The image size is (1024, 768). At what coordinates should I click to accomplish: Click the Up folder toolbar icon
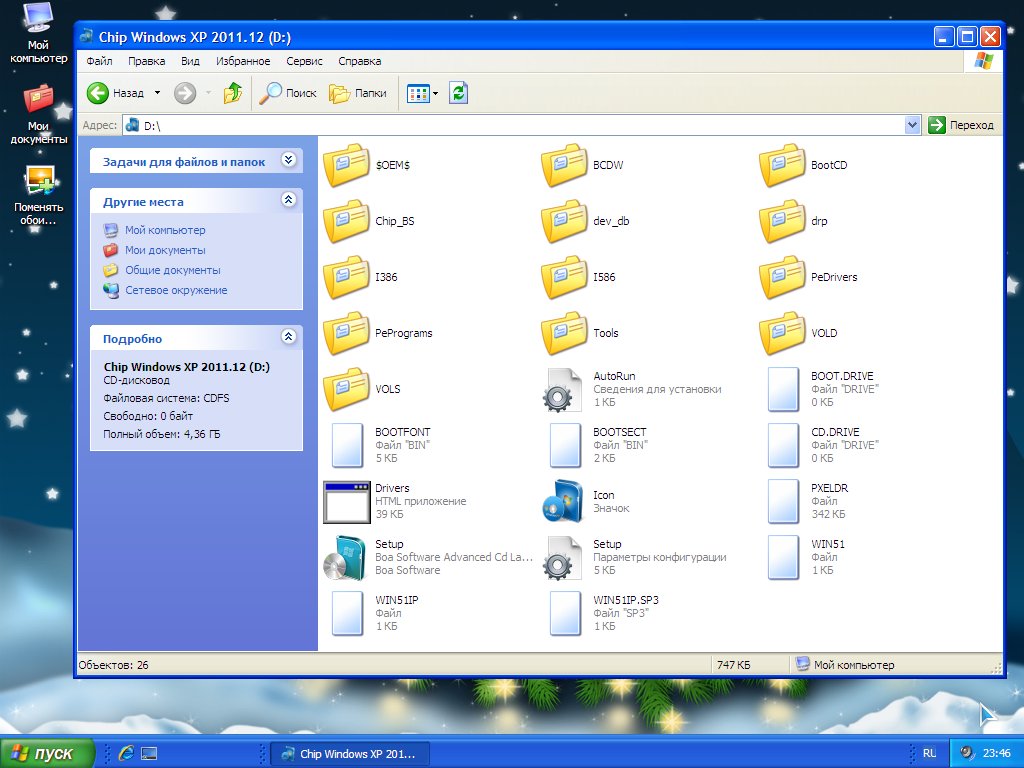click(x=232, y=93)
